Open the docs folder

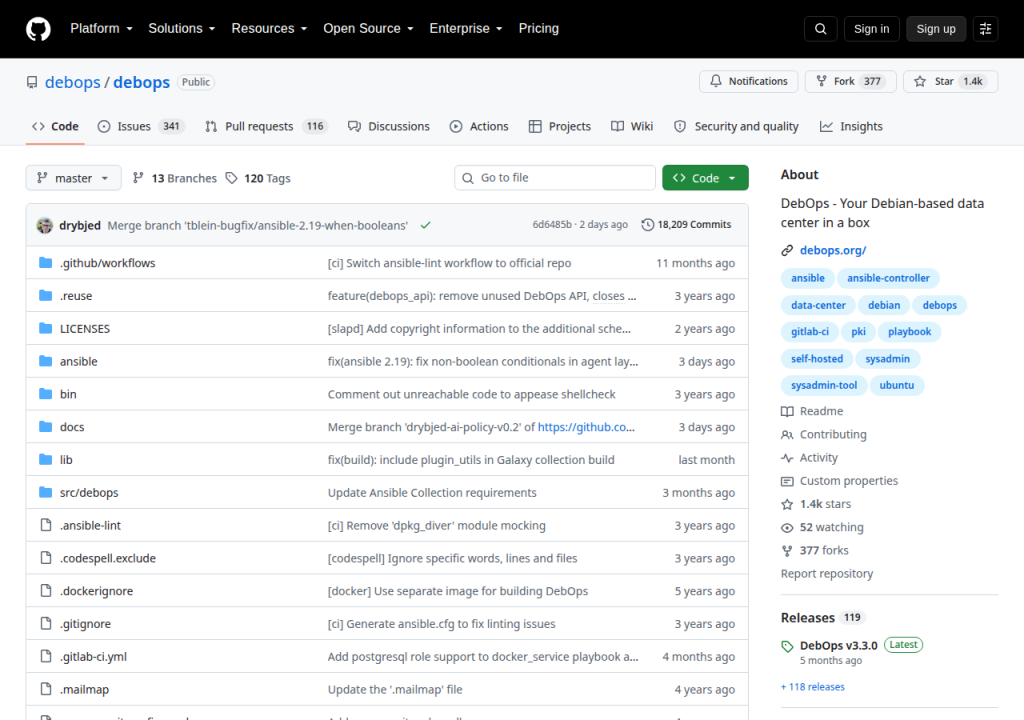(x=72, y=427)
